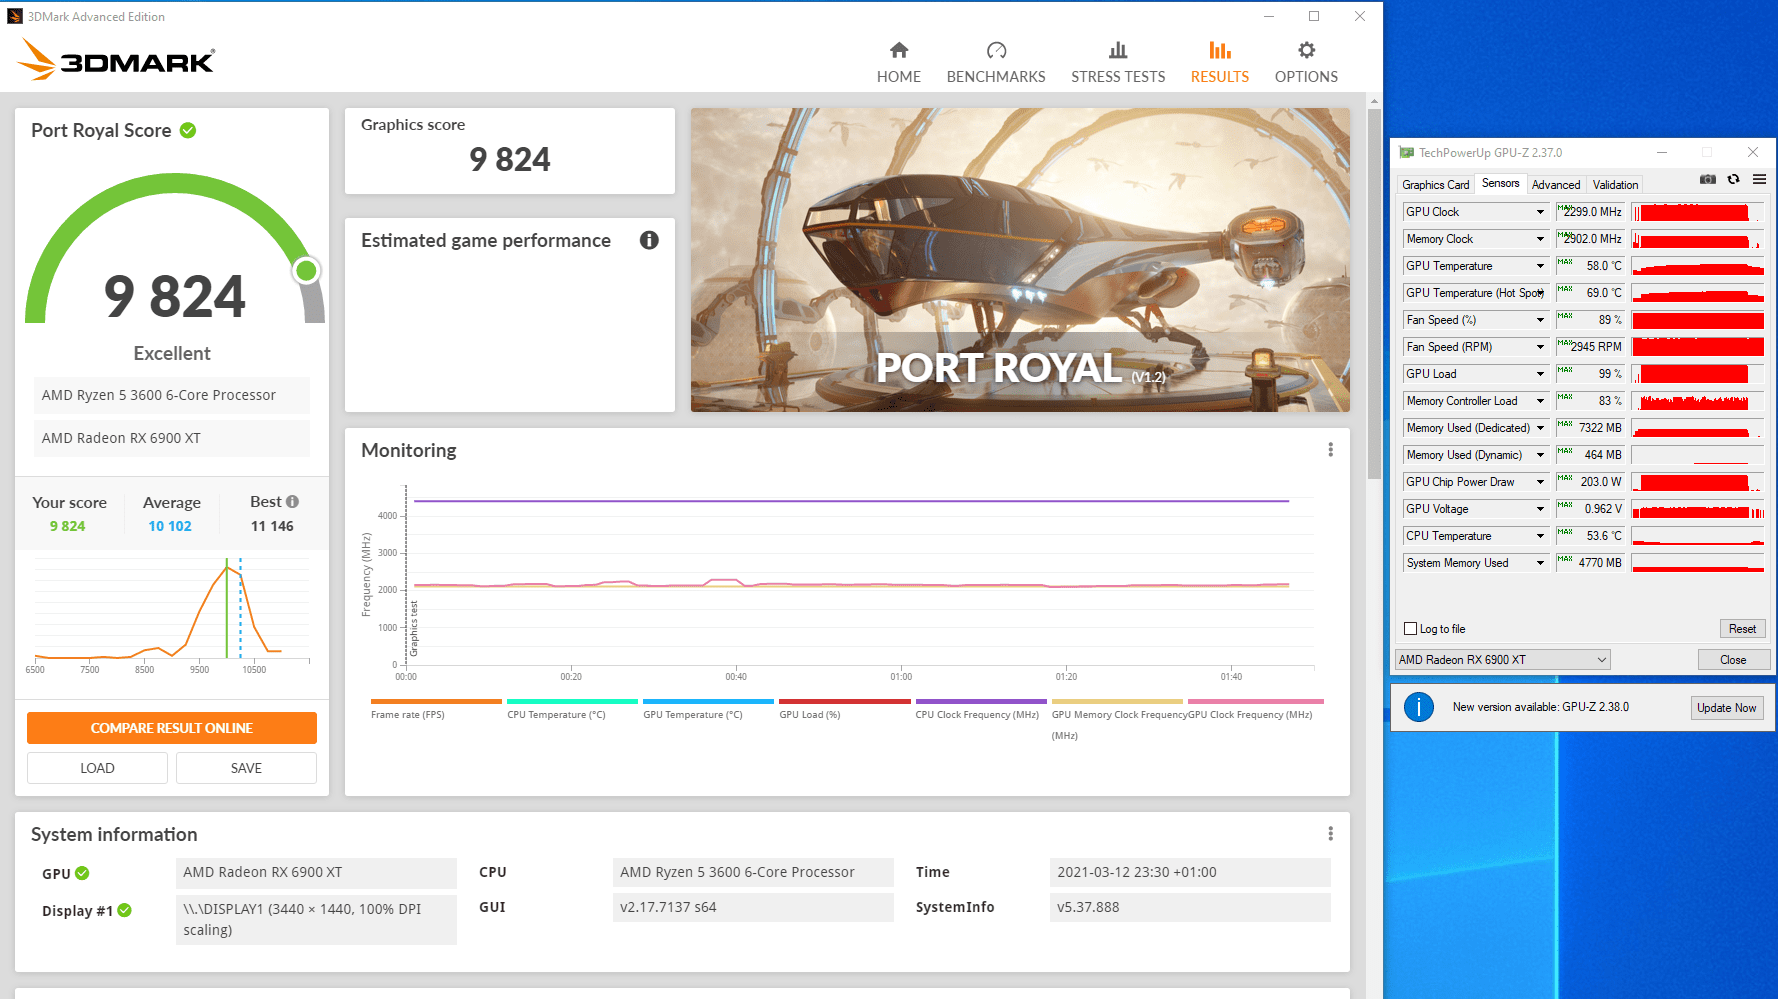Open the Options gear icon
Viewport: 1778px width, 999px height.
1306,50
